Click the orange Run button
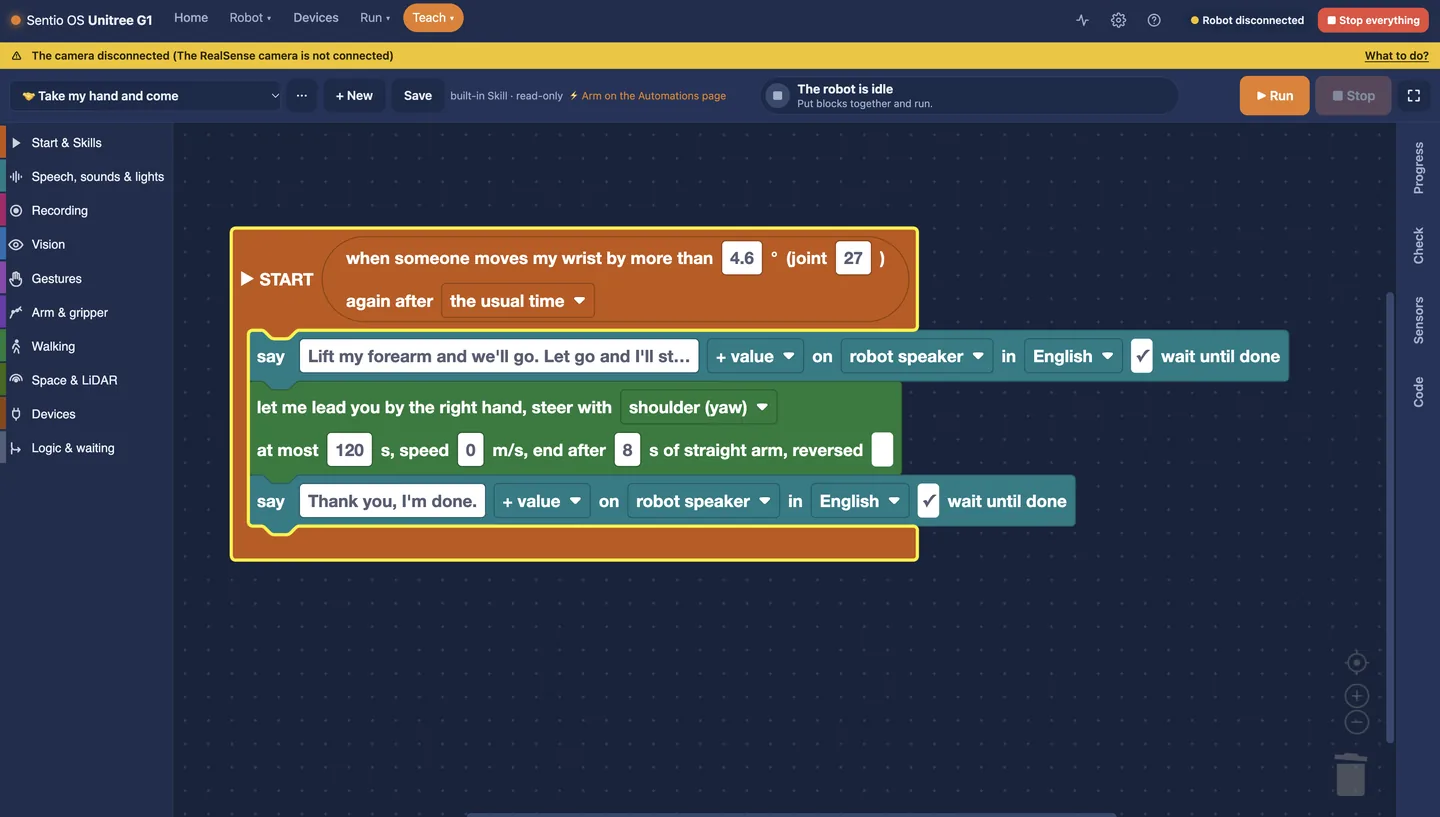The width and height of the screenshot is (1440, 817). (x=1274, y=96)
